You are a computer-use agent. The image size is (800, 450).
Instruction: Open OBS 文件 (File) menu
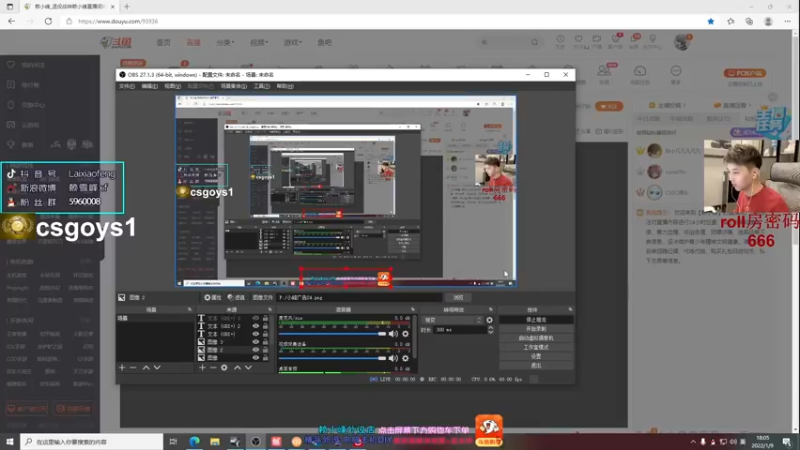[x=126, y=86]
